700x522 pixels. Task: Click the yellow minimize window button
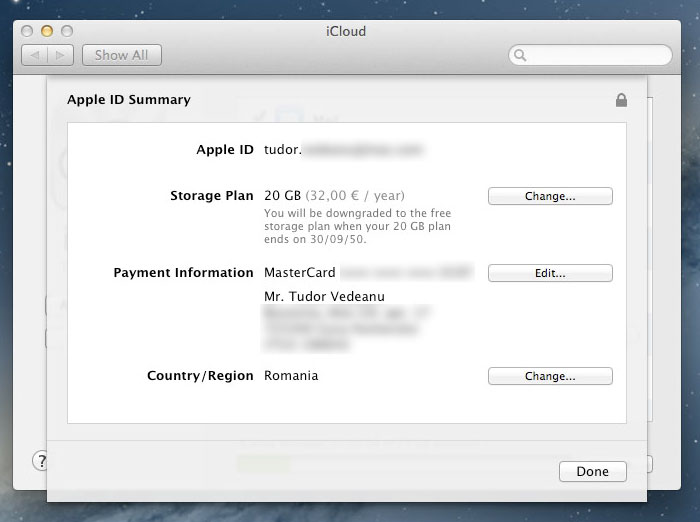[47, 31]
